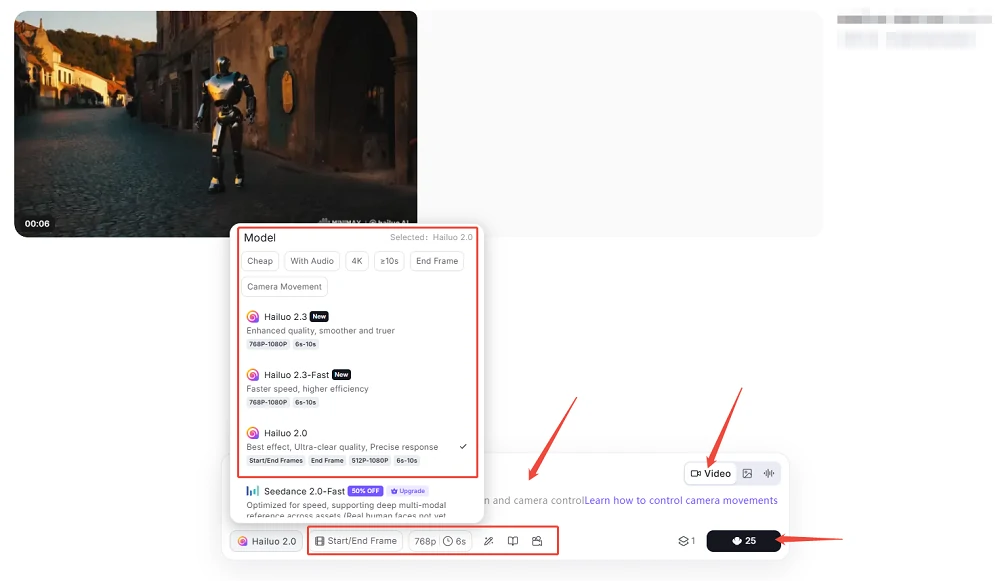Open the book-shaped prompt library icon
This screenshot has height=581, width=1000.
513,541
